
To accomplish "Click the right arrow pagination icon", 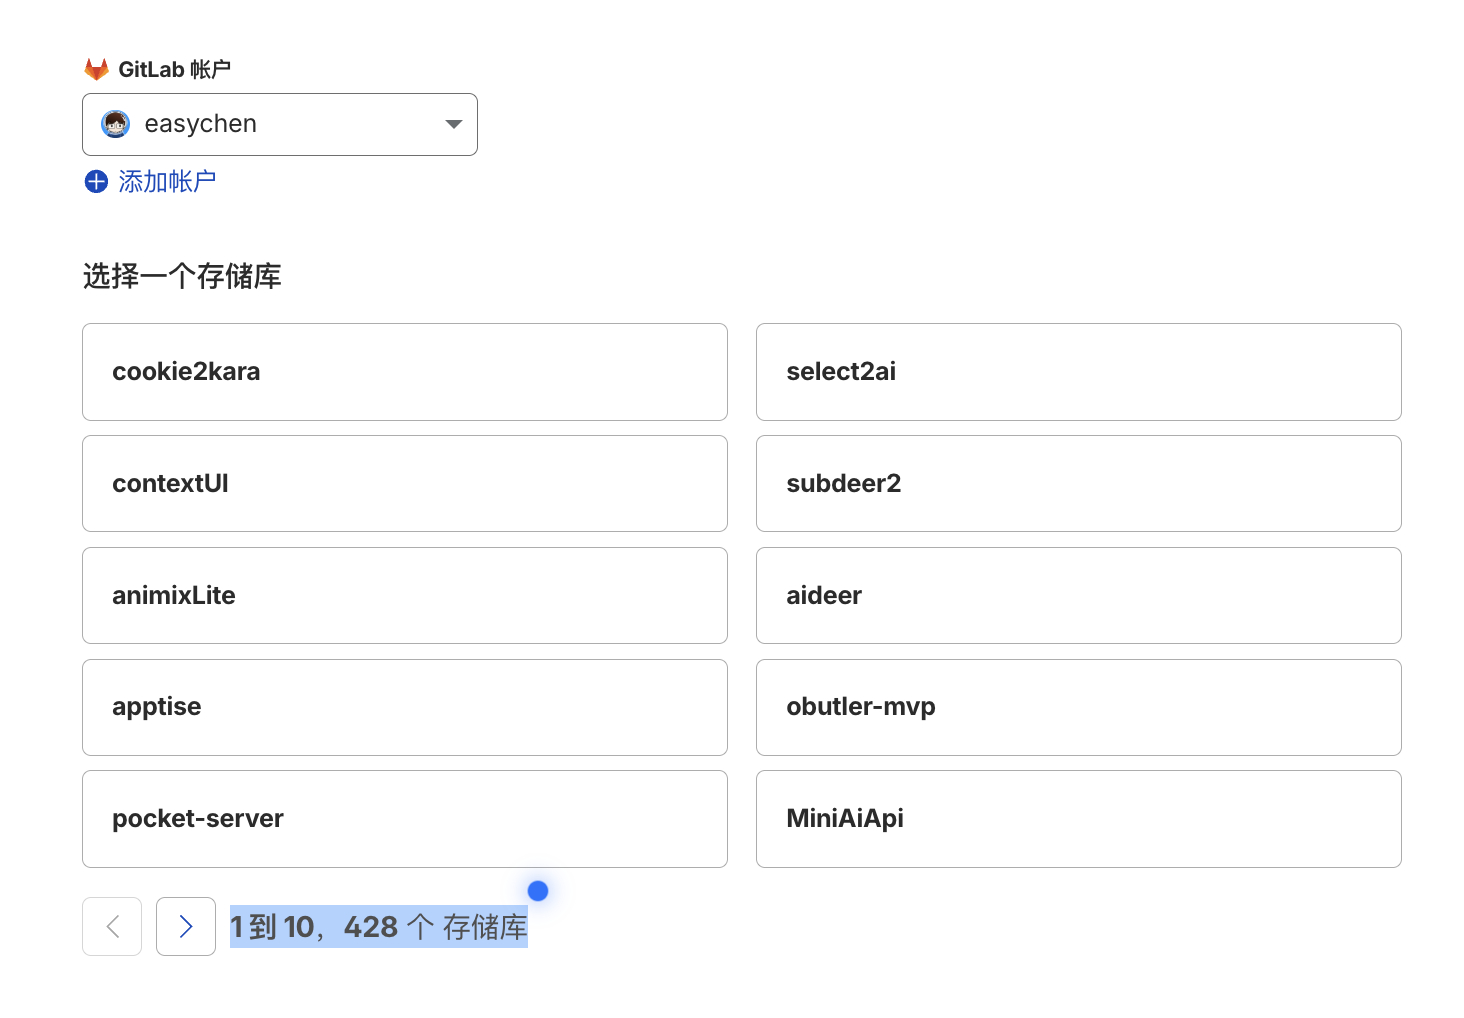I will (186, 927).
